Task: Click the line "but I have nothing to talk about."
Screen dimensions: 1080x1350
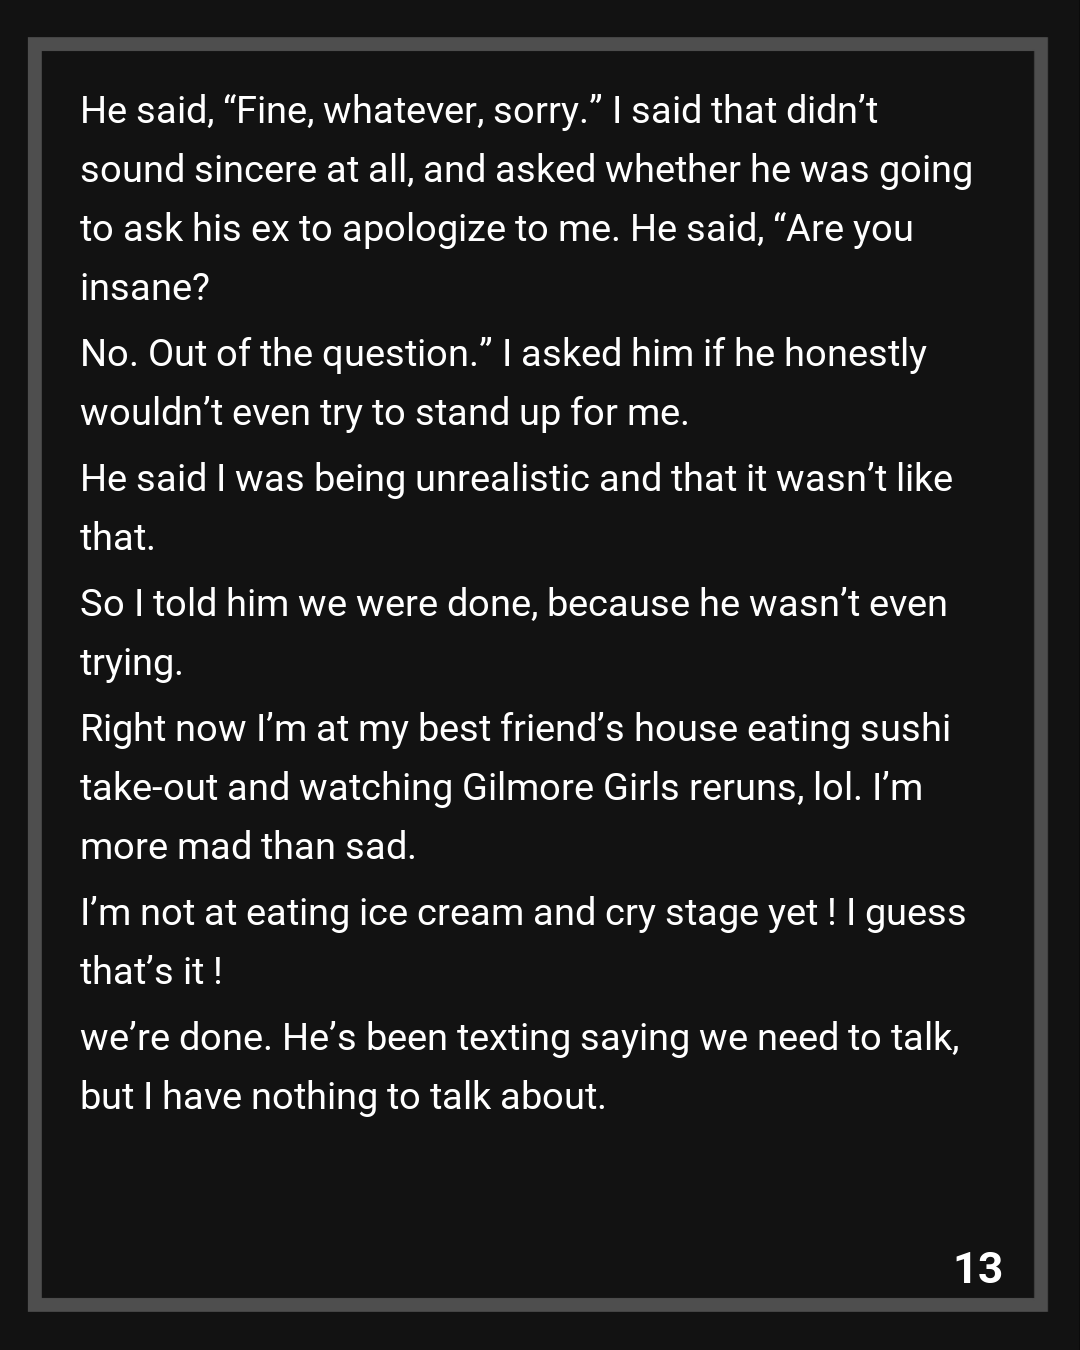Action: (x=343, y=1097)
